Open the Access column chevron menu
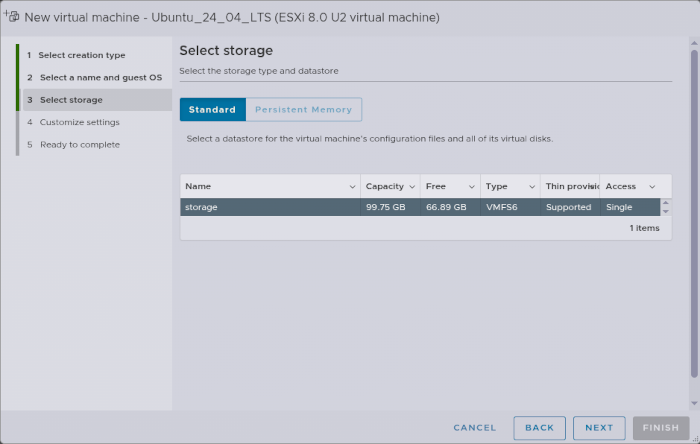The width and height of the screenshot is (700, 444). point(652,187)
